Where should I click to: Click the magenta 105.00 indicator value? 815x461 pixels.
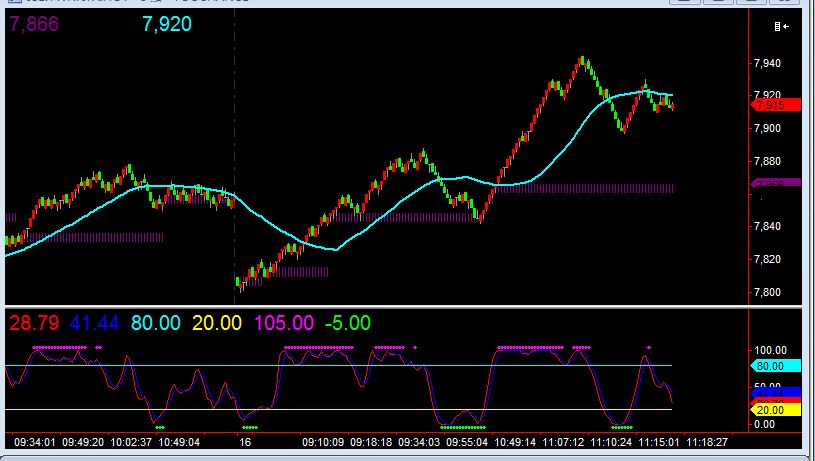tap(284, 323)
